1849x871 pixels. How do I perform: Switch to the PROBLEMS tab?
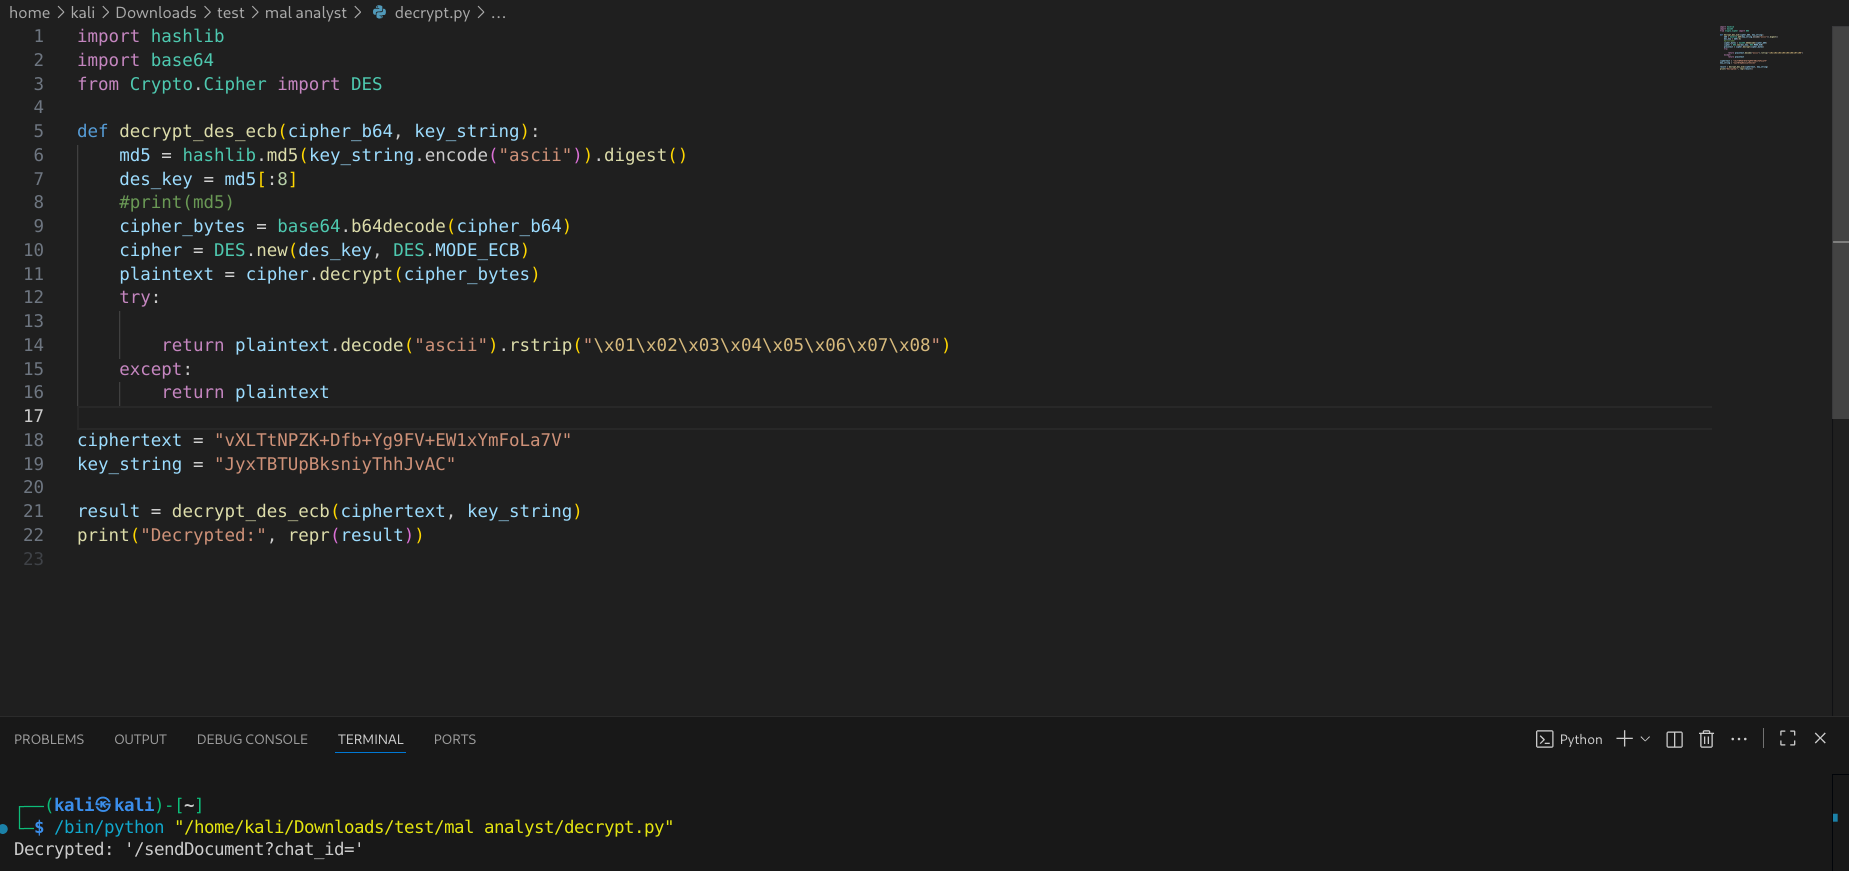coord(49,739)
